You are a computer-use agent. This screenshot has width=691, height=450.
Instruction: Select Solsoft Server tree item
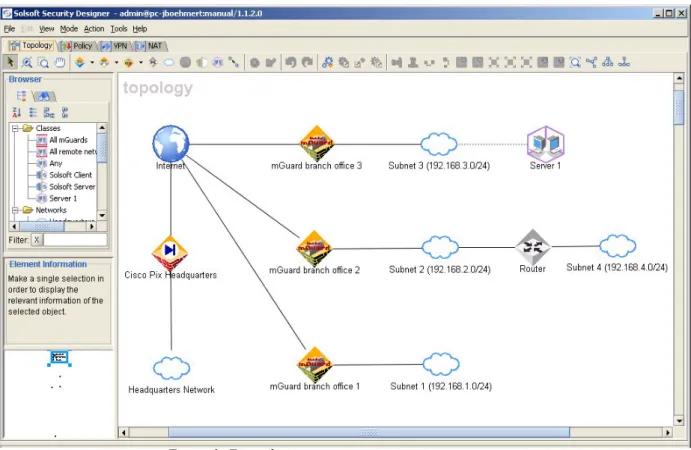[72, 187]
